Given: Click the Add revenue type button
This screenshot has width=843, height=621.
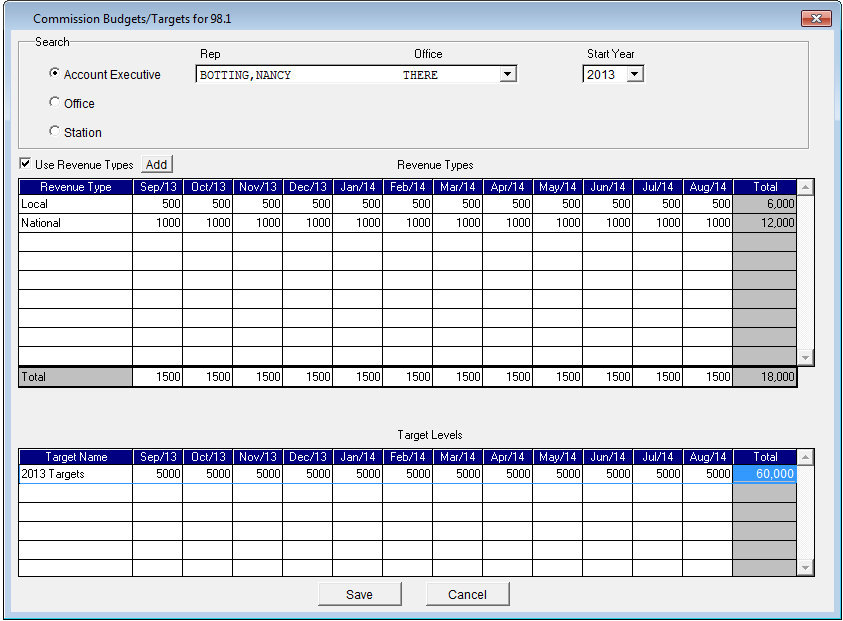Looking at the screenshot, I should pos(157,164).
